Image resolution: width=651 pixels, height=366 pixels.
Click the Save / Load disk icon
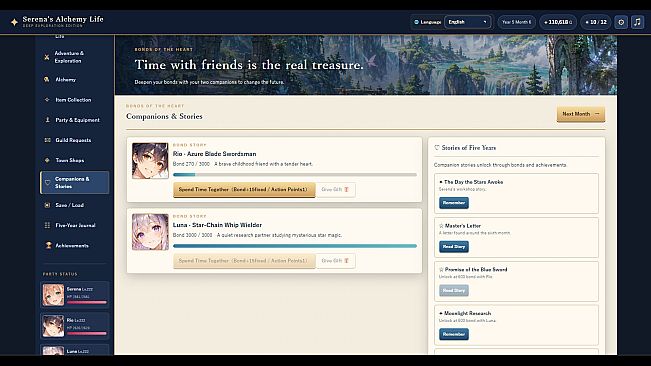point(47,205)
